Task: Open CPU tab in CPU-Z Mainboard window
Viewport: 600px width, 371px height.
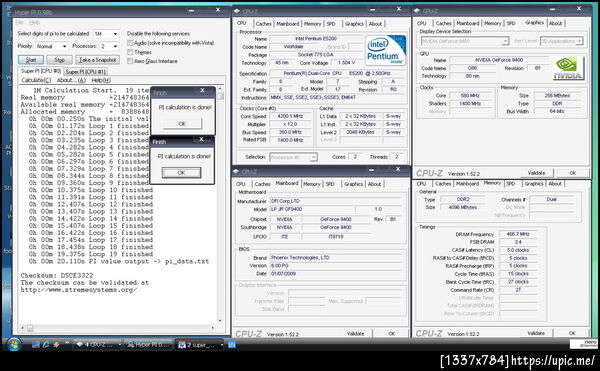Action: pos(241,184)
